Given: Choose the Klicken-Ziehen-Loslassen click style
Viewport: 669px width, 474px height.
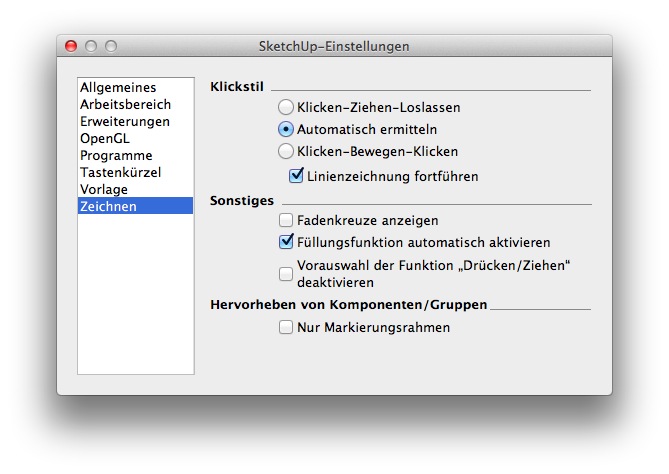Looking at the screenshot, I should click(286, 107).
